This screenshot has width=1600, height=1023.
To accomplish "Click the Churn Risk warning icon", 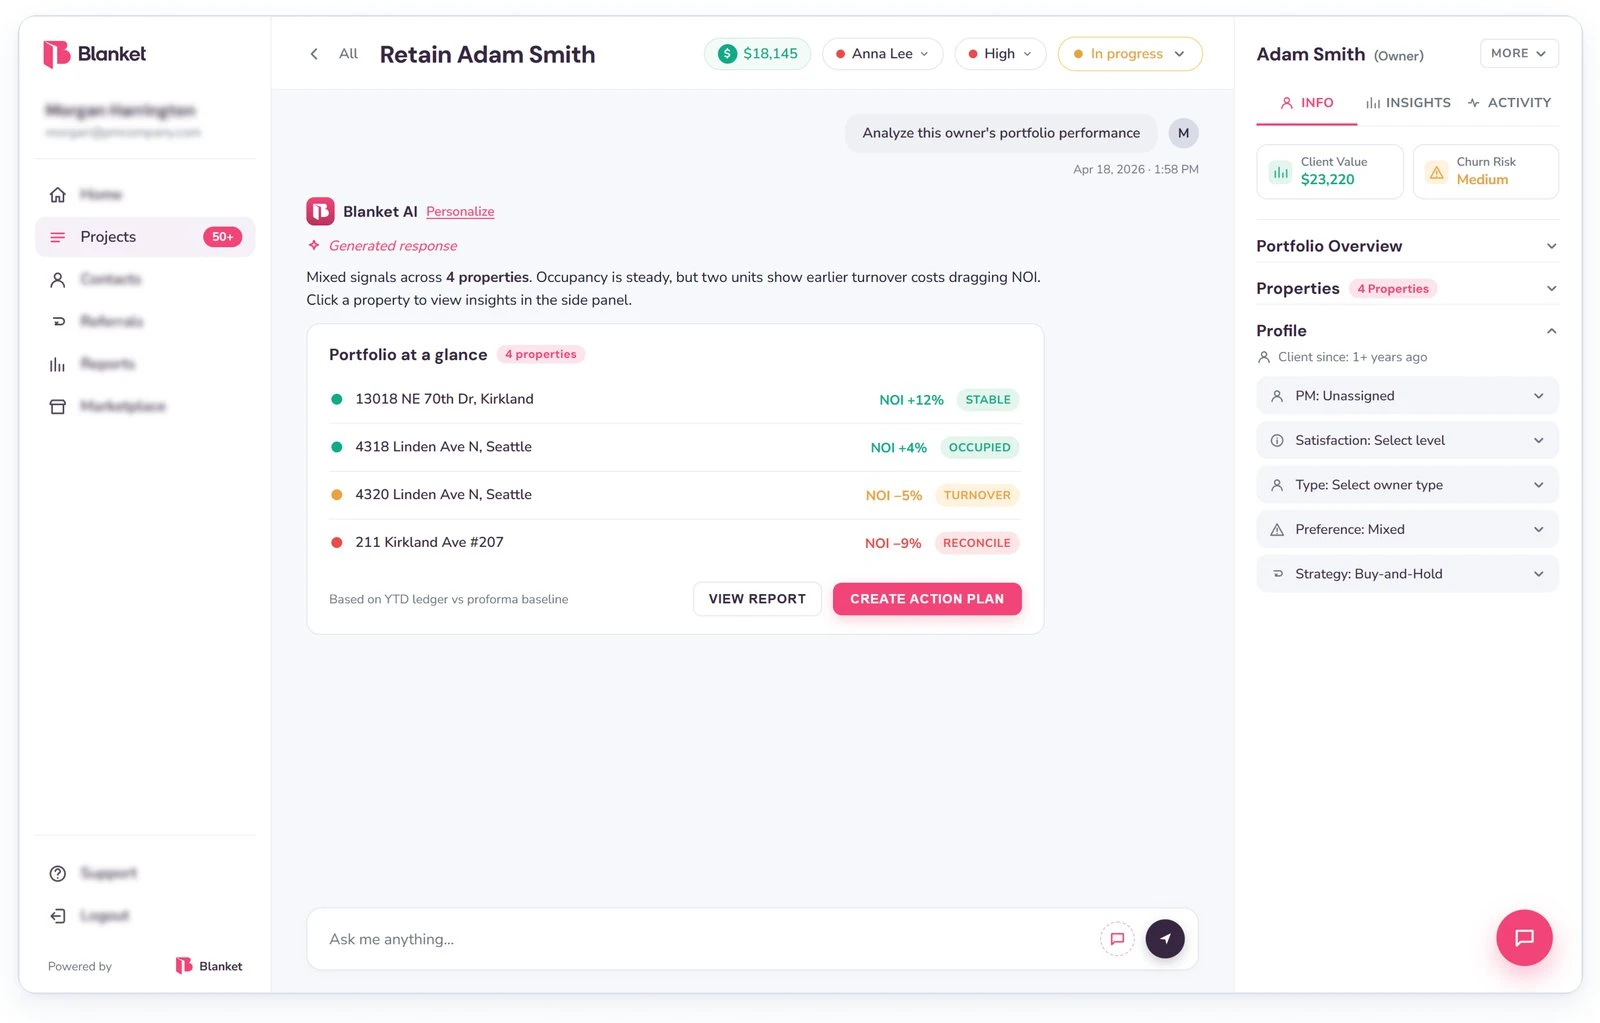I will pos(1436,172).
